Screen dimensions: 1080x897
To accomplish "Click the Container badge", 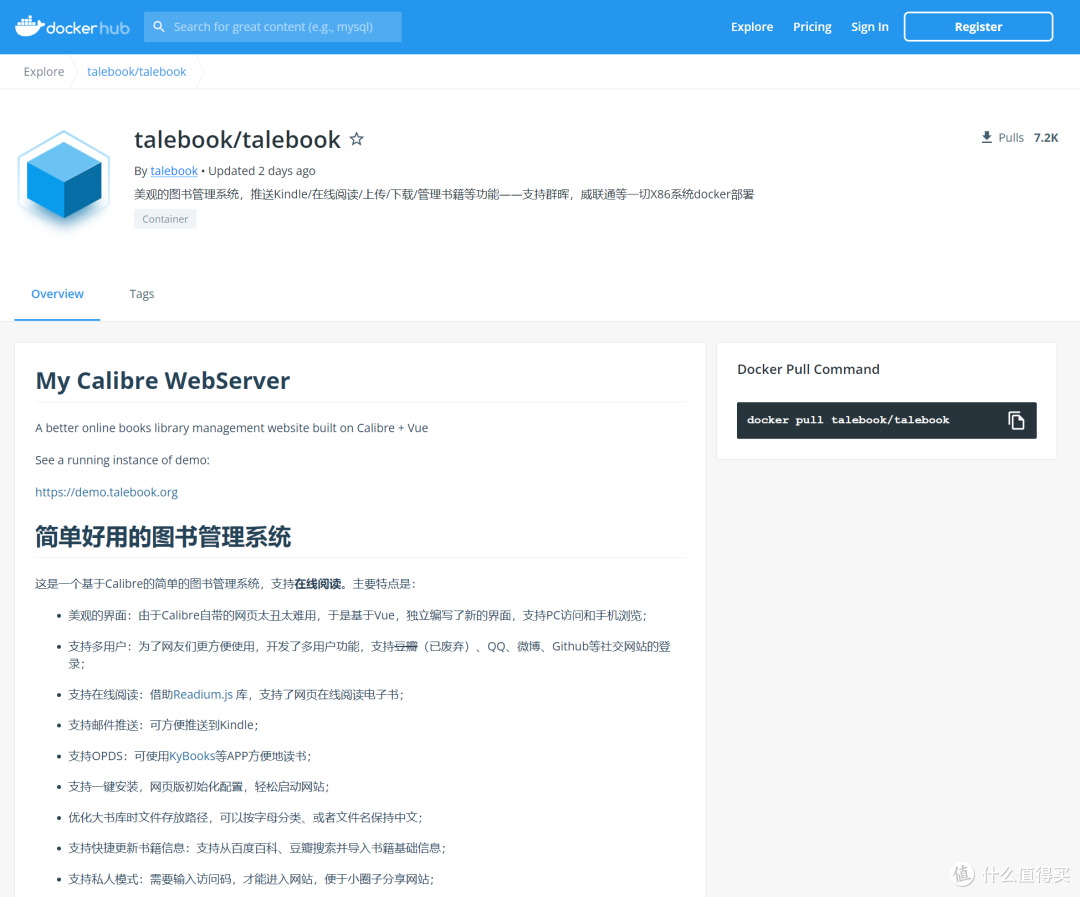I will click(165, 218).
